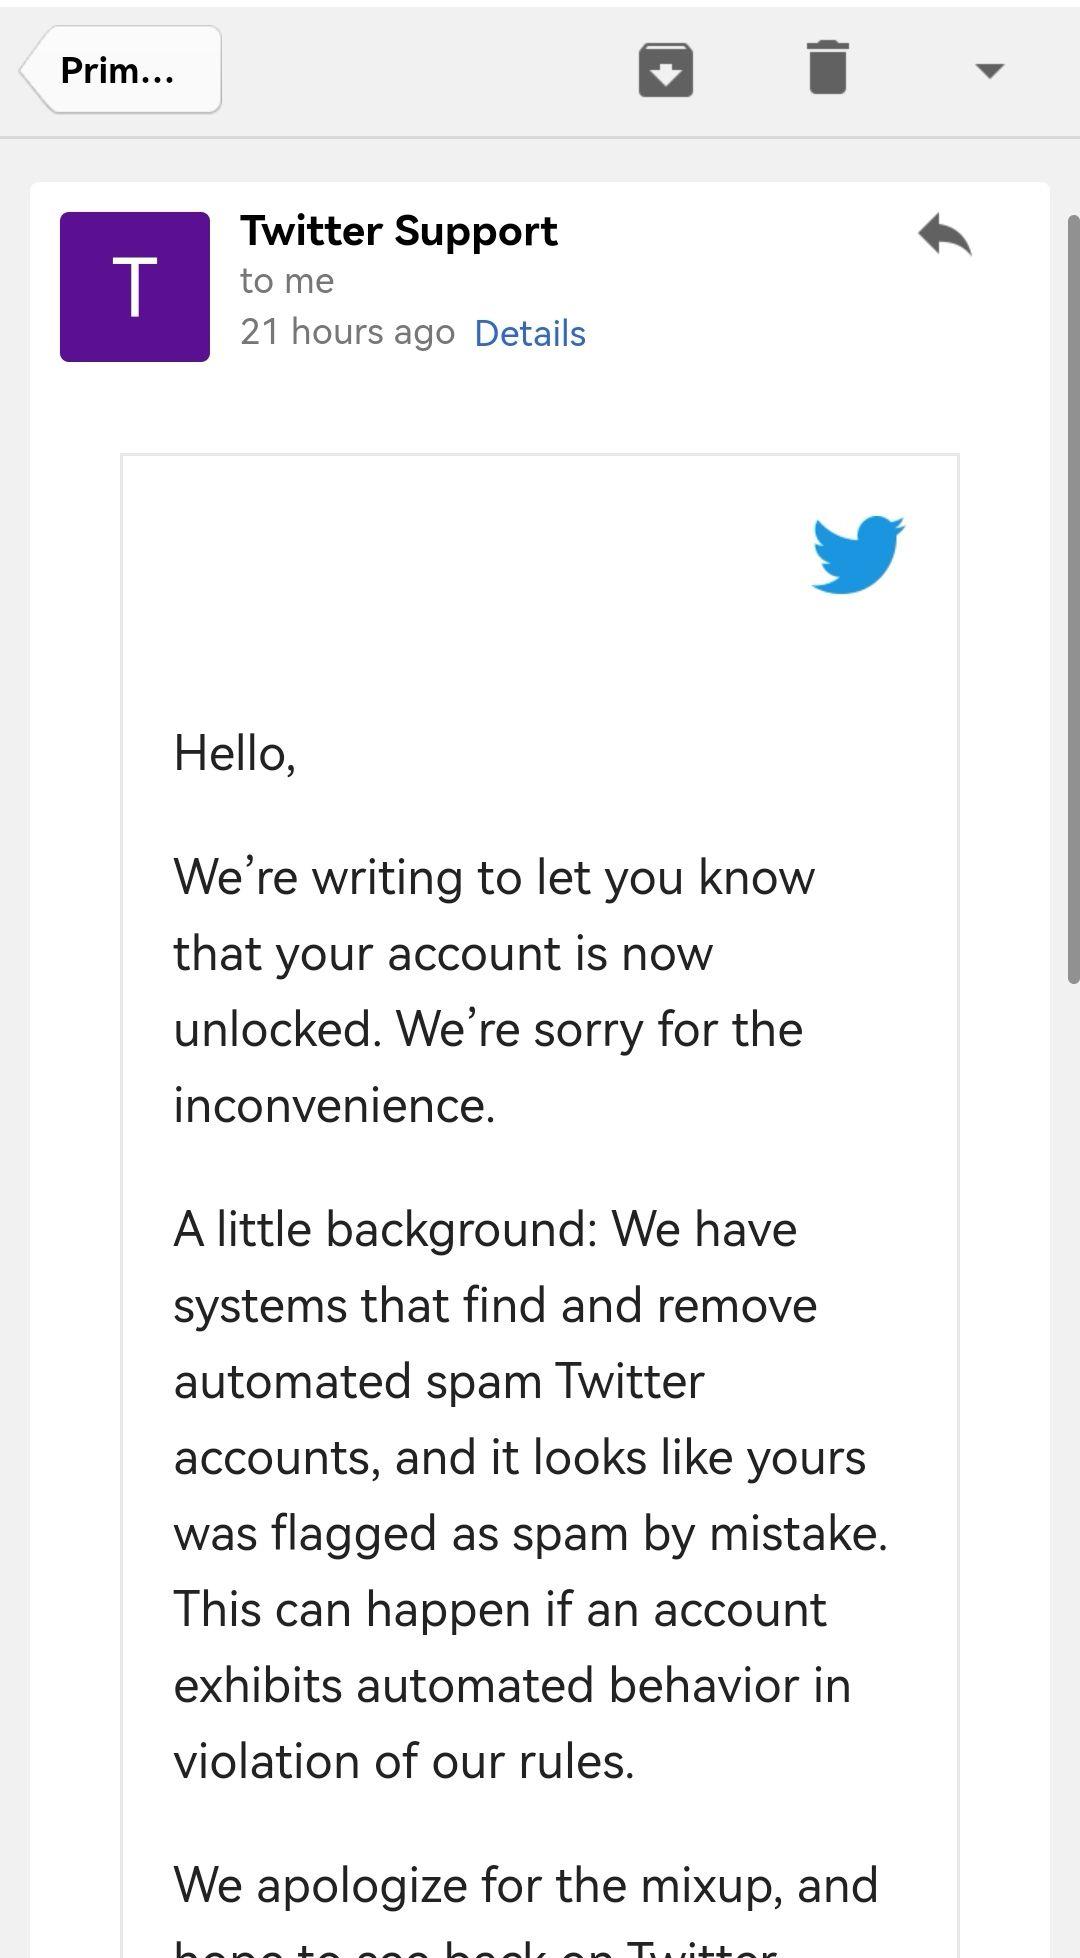Click the 'We're writing to let you know' line
The width and height of the screenshot is (1080, 1958).
494,877
